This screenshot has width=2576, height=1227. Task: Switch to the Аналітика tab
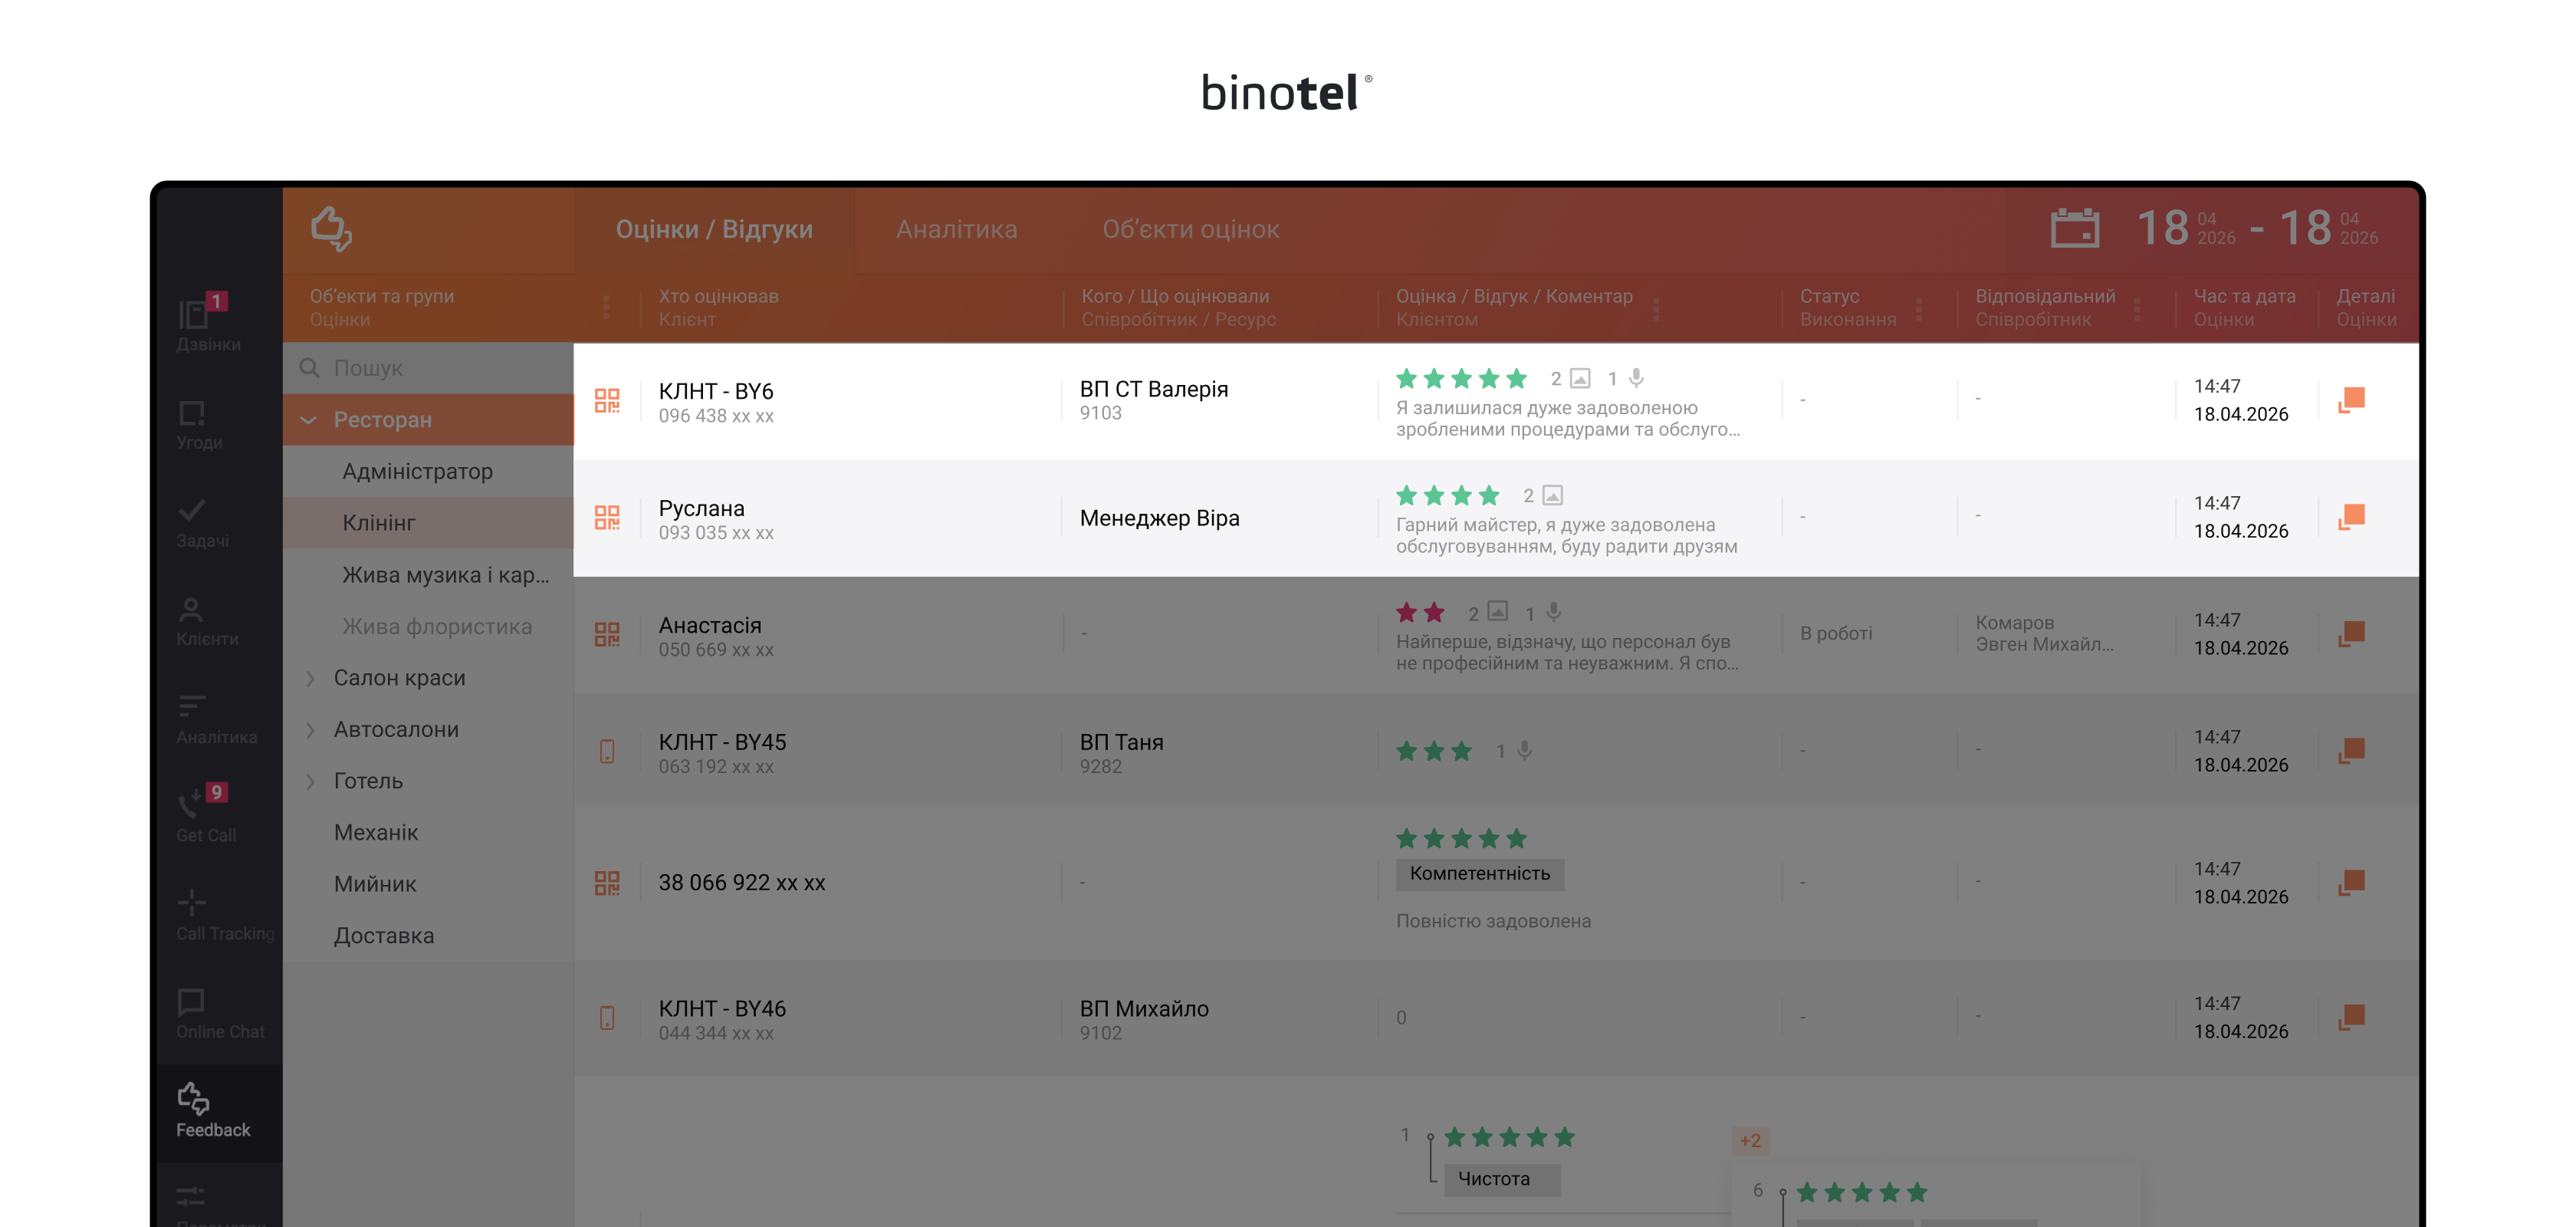tap(958, 229)
